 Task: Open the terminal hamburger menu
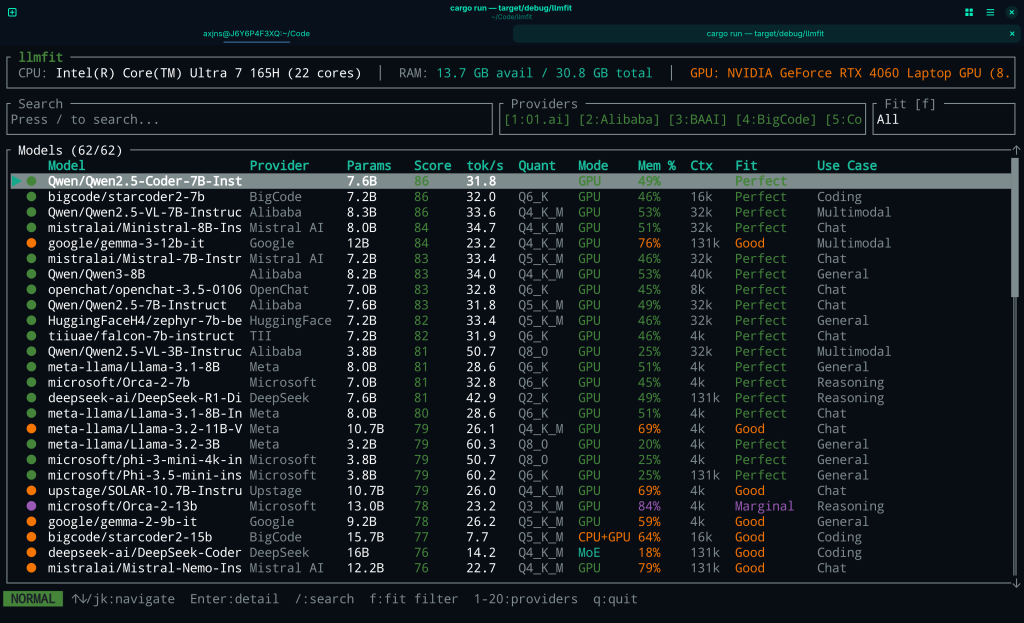coord(990,12)
